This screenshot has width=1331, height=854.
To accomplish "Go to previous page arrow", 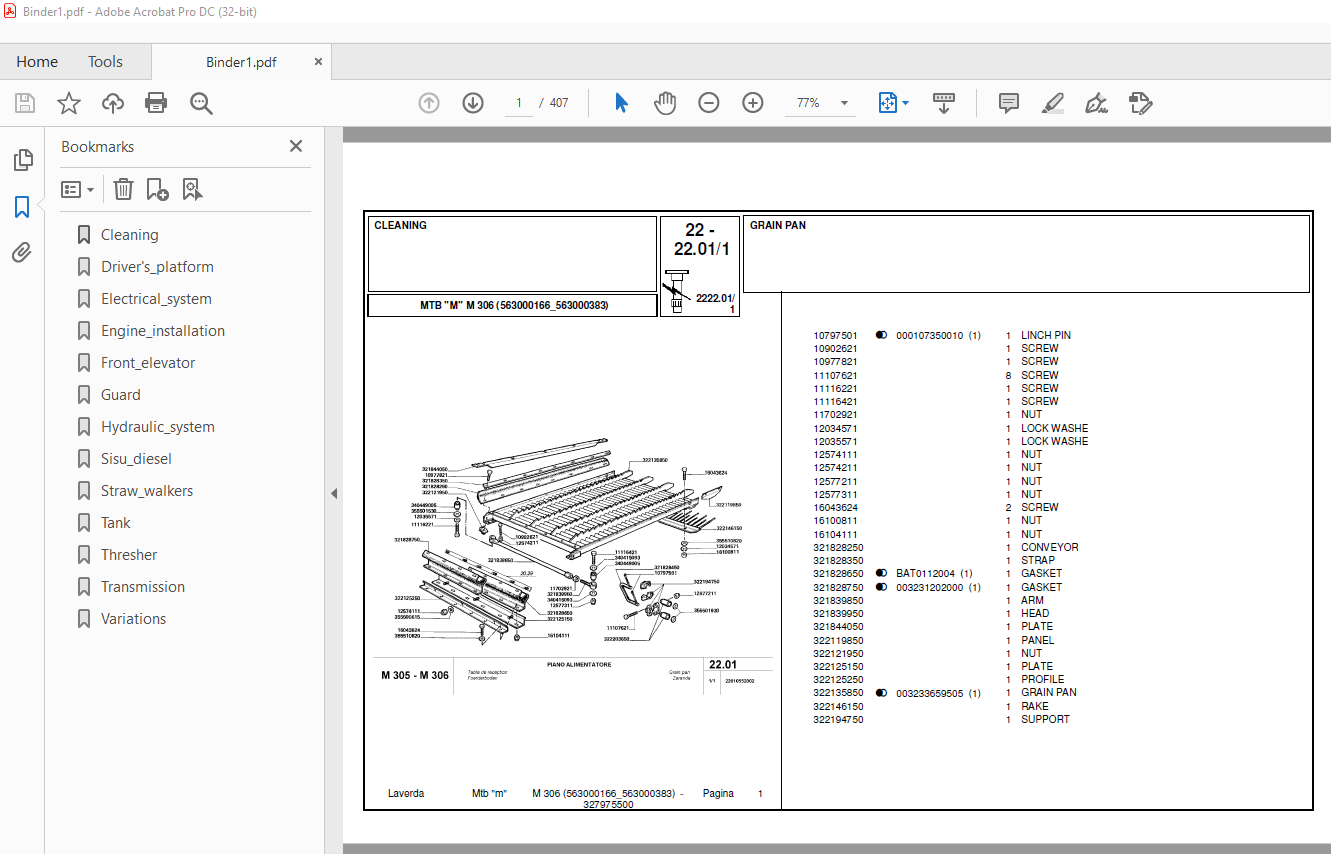I will coord(429,103).
